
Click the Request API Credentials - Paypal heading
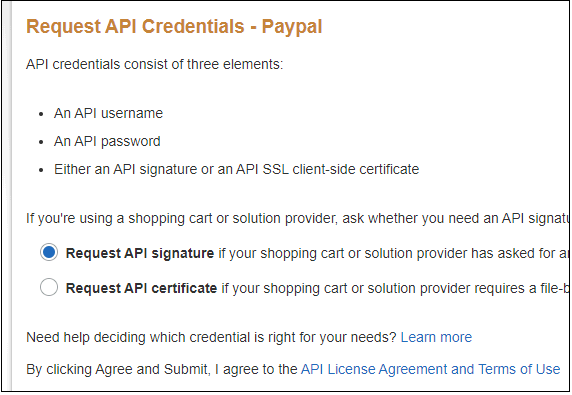[174, 27]
